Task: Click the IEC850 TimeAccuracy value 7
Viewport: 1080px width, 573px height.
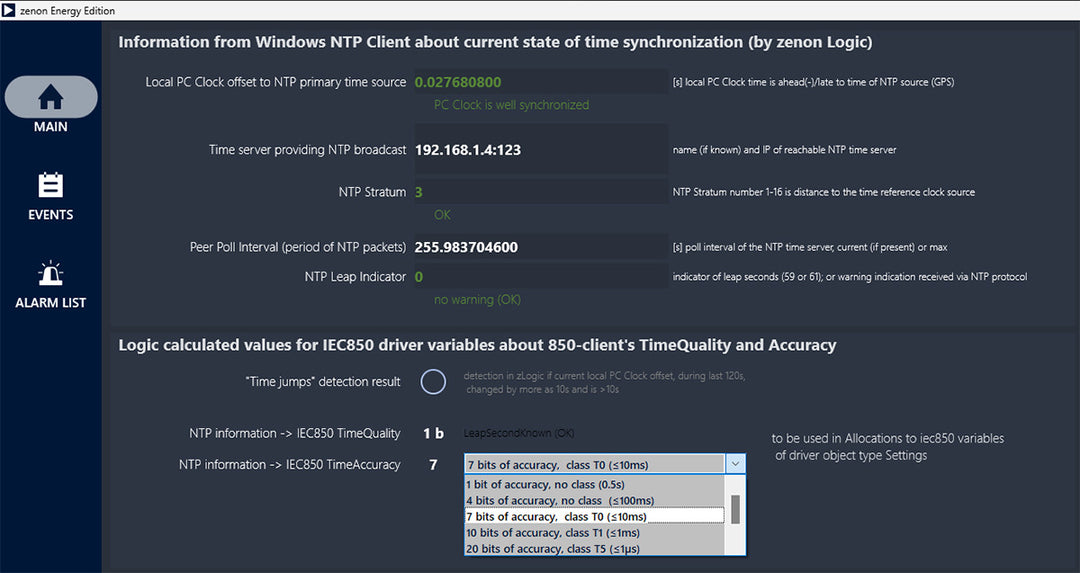Action: tap(433, 465)
